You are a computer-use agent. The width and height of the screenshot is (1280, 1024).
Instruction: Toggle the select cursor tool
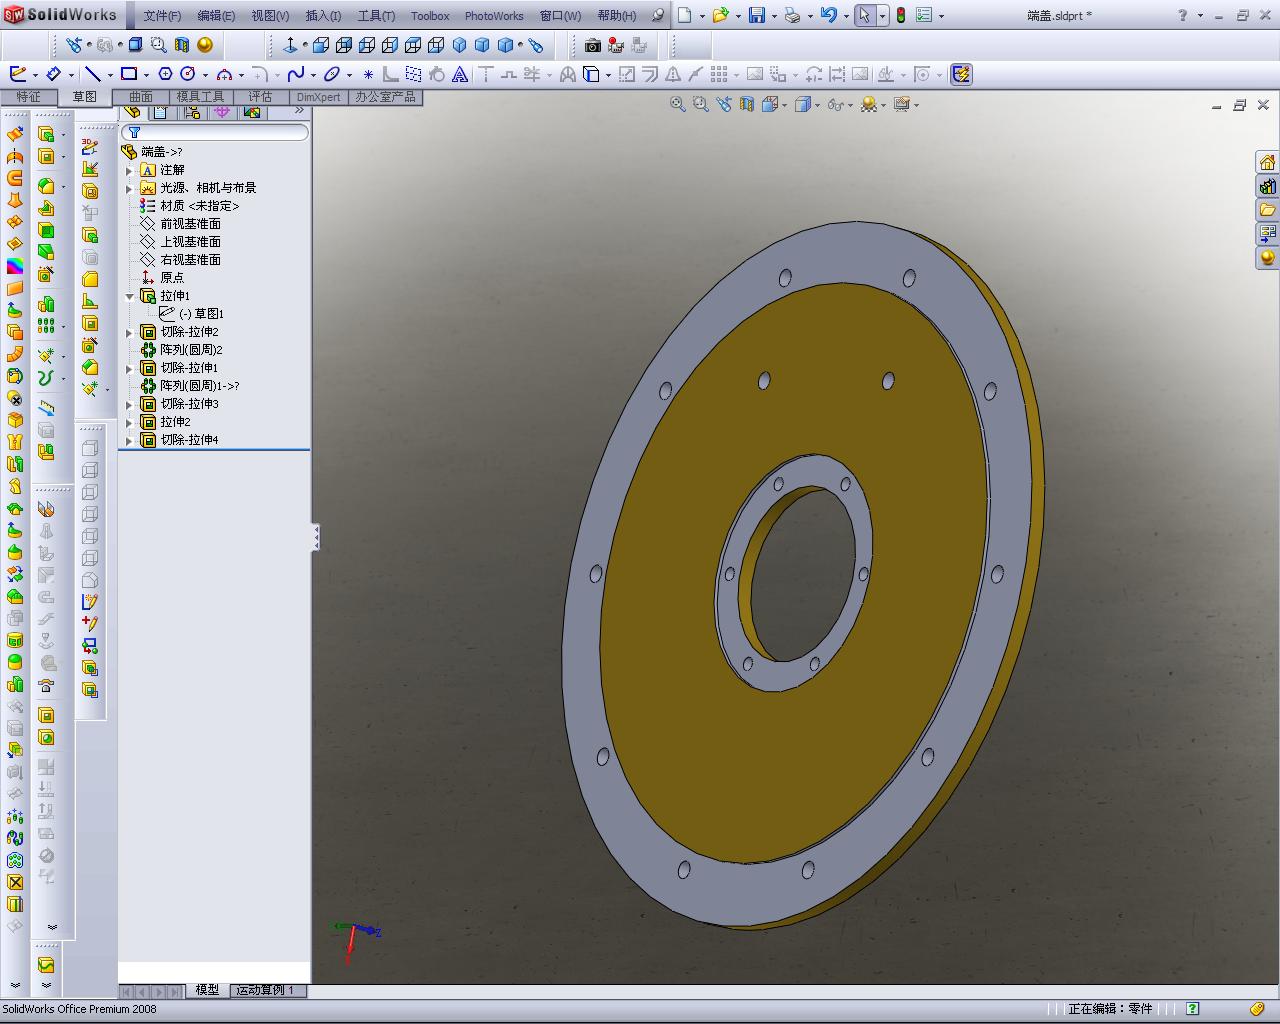[x=864, y=16]
